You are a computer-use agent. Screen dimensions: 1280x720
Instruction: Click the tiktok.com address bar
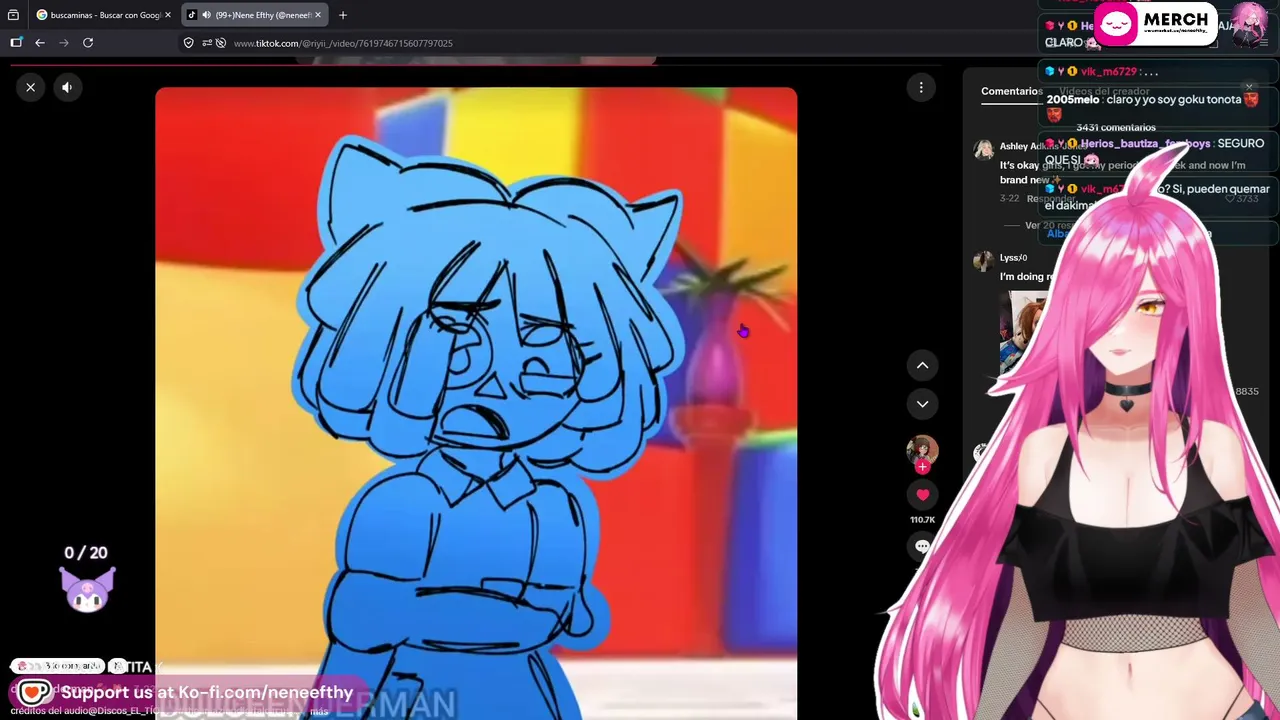click(x=343, y=43)
